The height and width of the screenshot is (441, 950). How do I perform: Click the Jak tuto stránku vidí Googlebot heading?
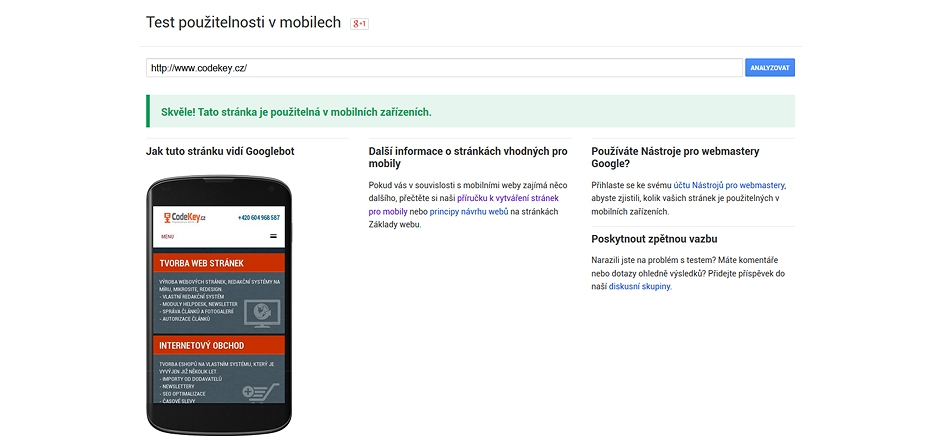(220, 151)
